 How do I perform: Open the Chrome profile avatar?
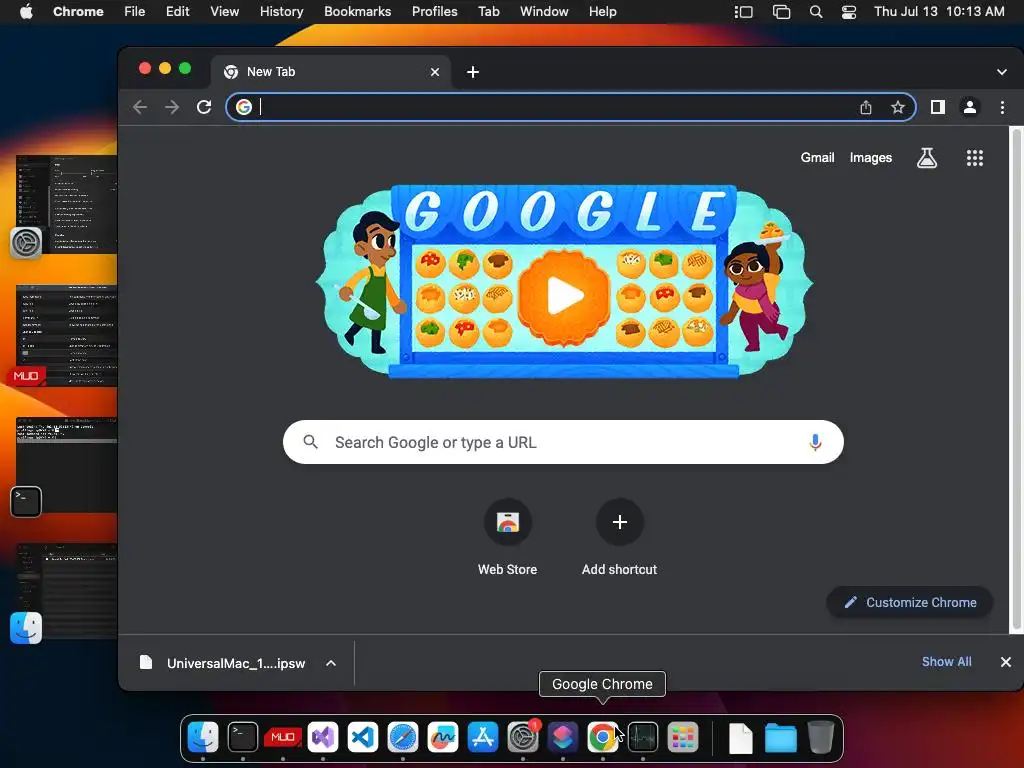[x=970, y=107]
